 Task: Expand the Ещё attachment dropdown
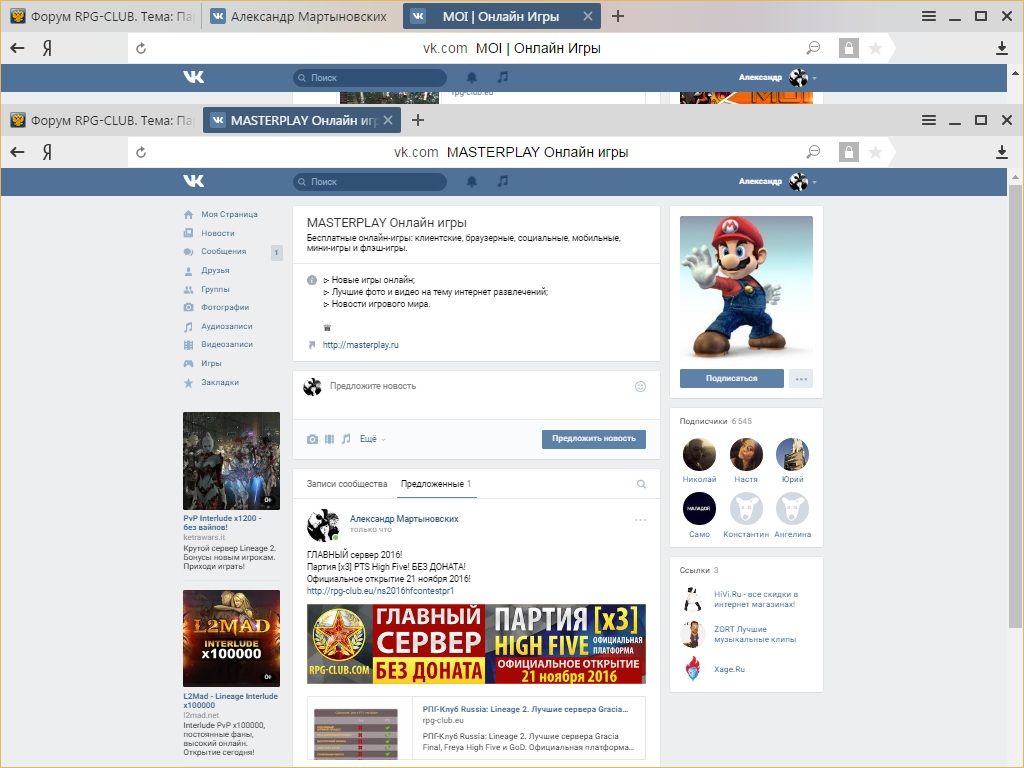point(372,439)
